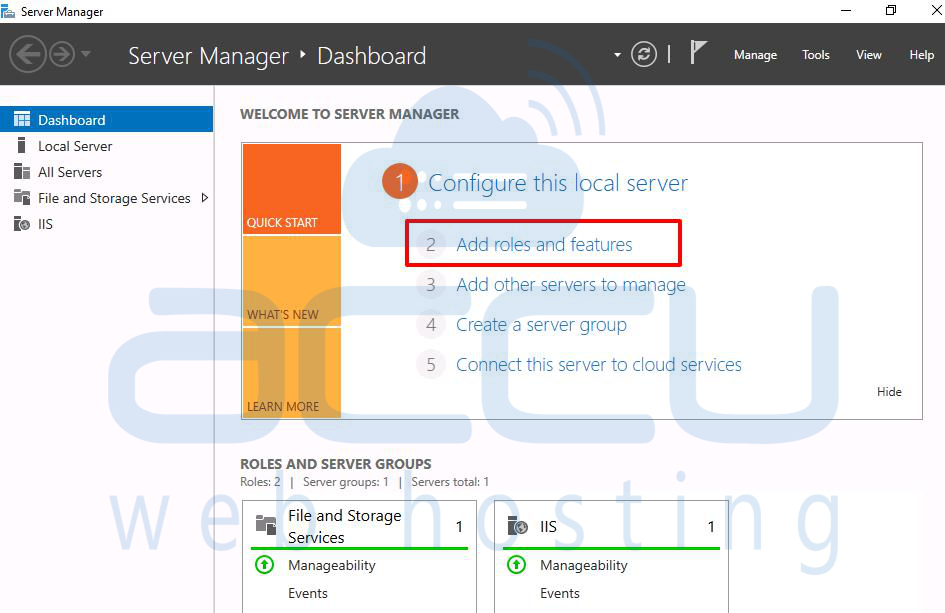Click the File and Storage Services tile icon
The height and width of the screenshot is (613, 945).
pos(266,525)
